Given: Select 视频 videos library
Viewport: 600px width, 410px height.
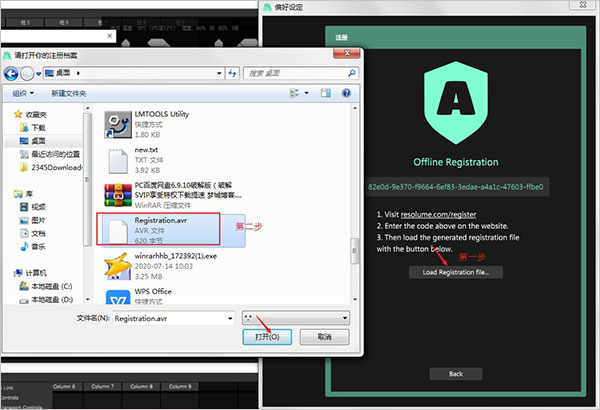Looking at the screenshot, I should pyautogui.click(x=33, y=207).
